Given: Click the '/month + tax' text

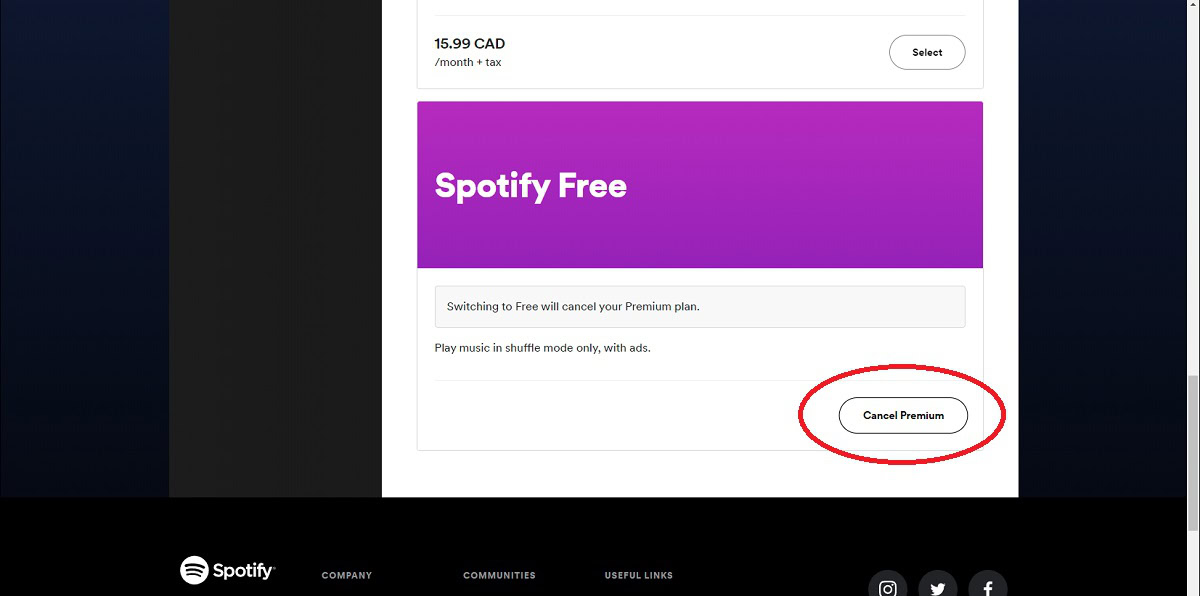Looking at the screenshot, I should click(467, 62).
